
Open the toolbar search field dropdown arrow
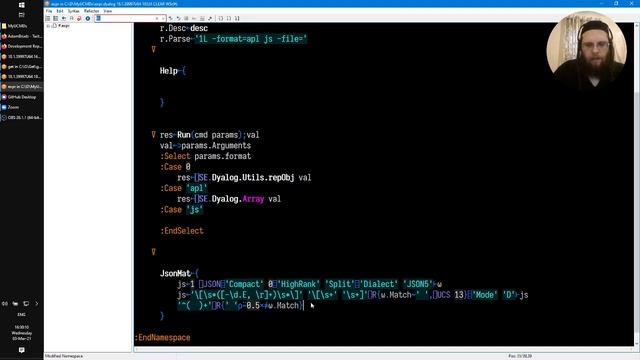coord(163,18)
